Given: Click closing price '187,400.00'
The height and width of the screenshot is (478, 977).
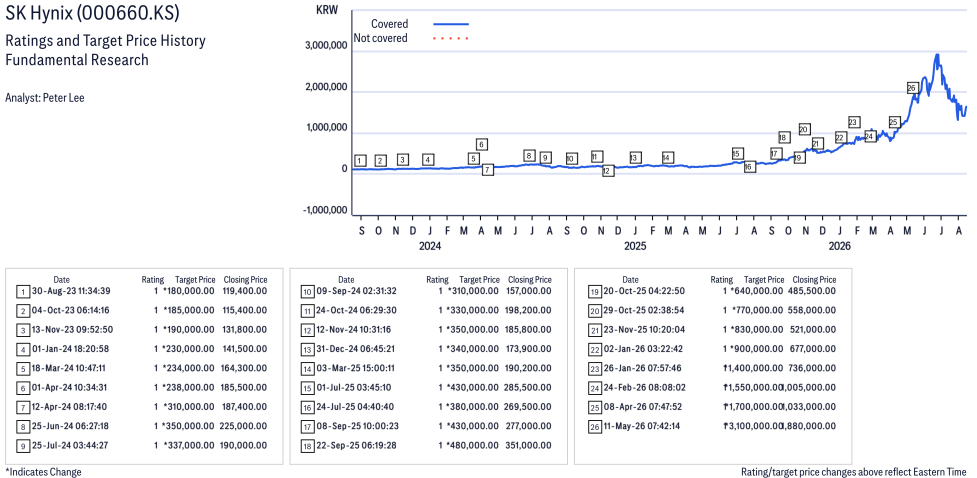Looking at the screenshot, I should (244, 407).
